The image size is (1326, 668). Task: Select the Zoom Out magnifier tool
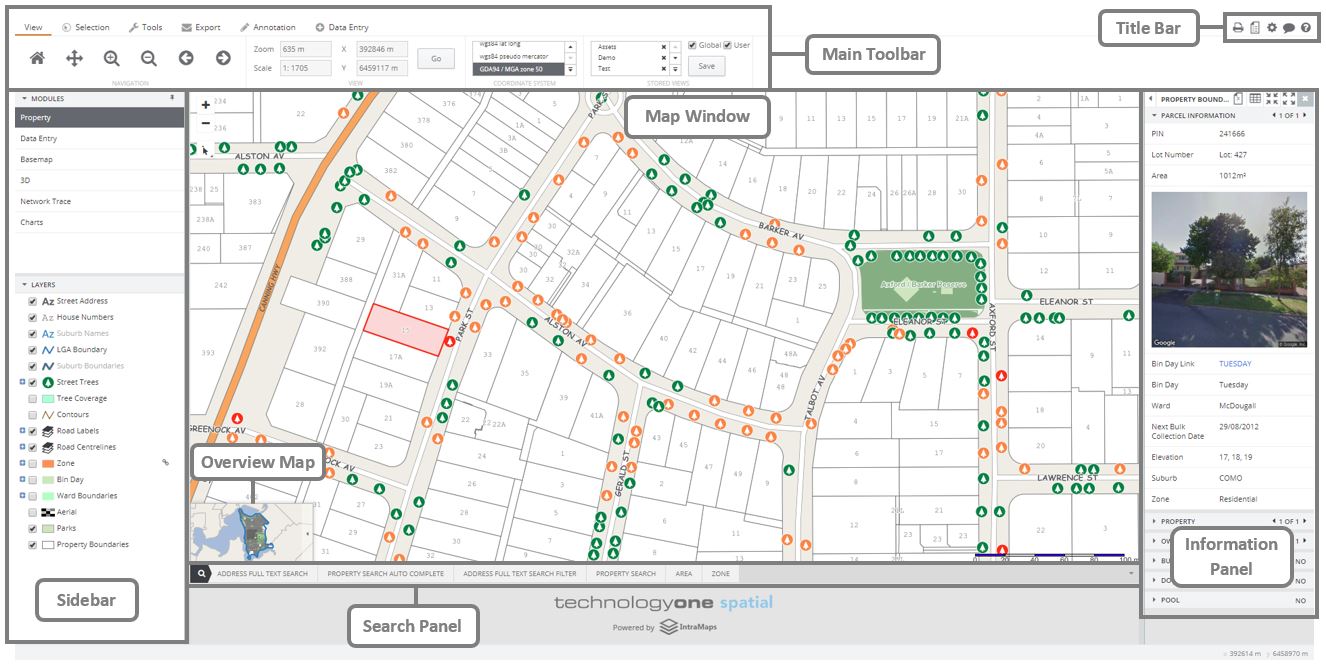coord(148,58)
